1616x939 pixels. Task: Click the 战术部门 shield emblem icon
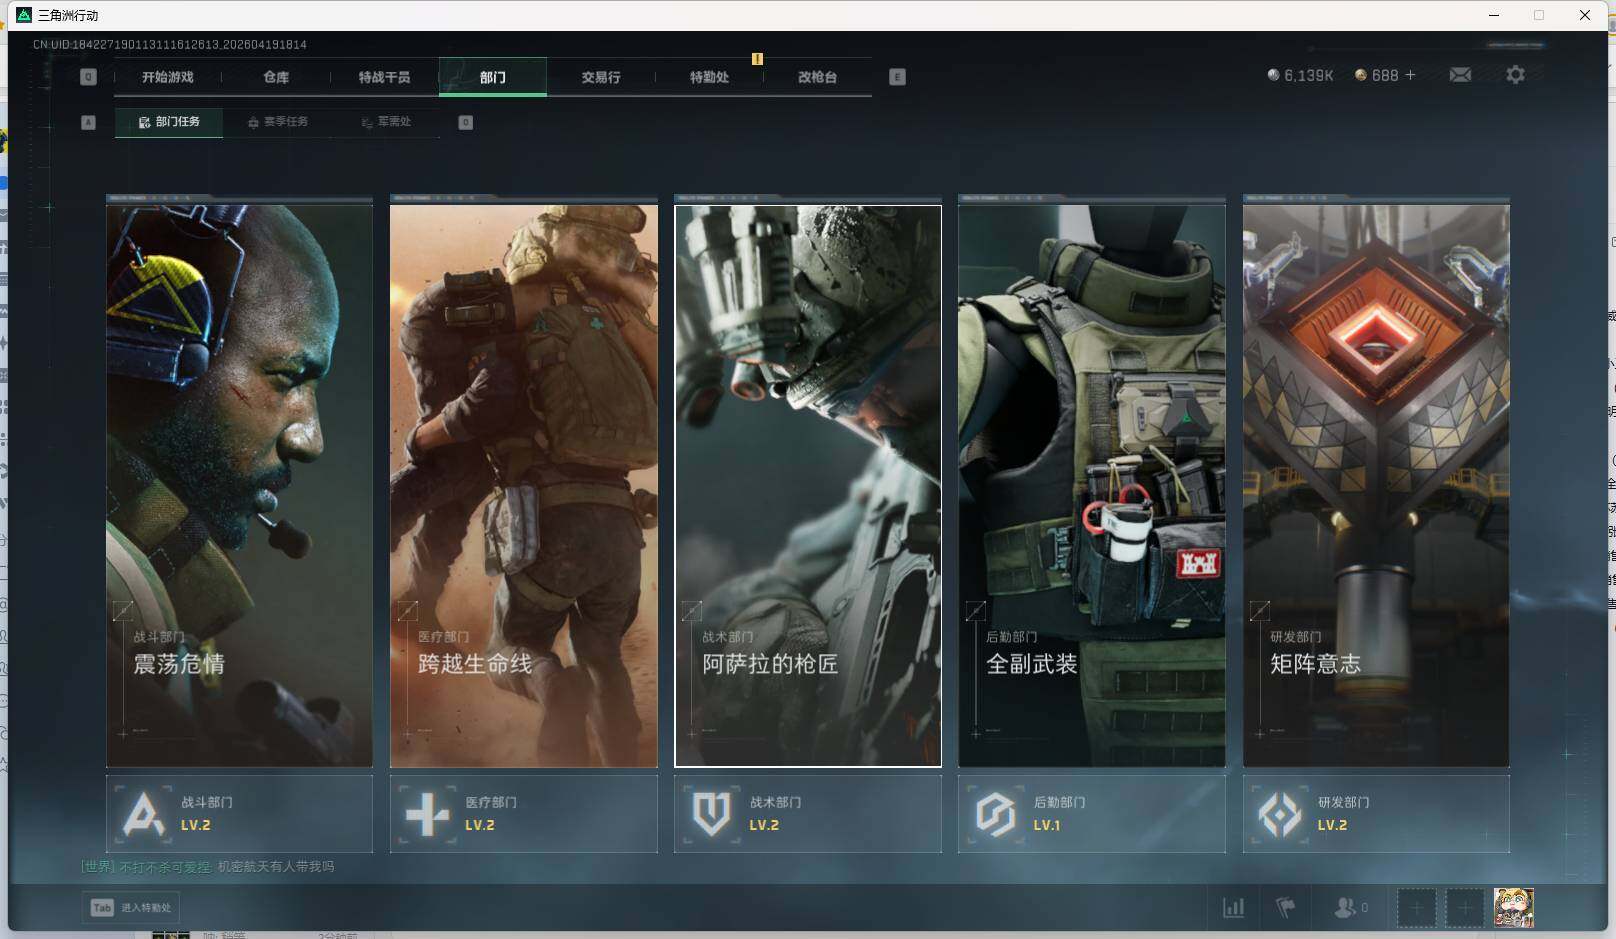711,814
